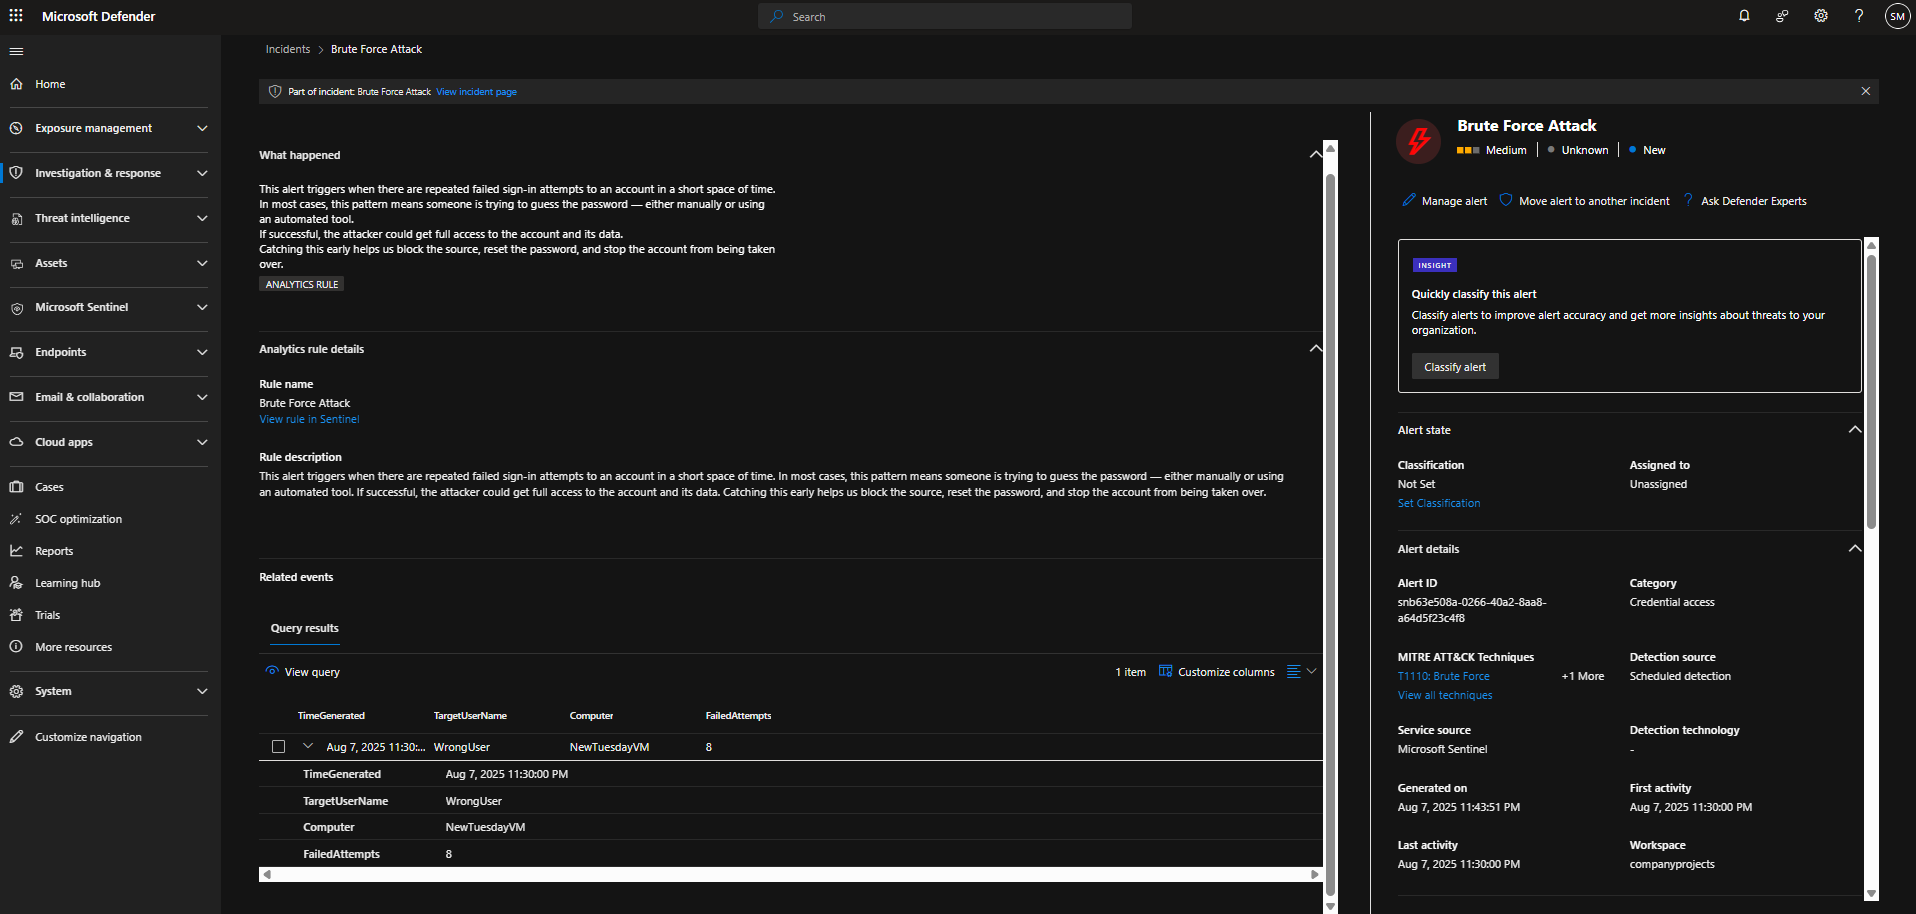Sort by FailedAttempts column header
Viewport: 1916px width, 914px height.
[x=738, y=716]
